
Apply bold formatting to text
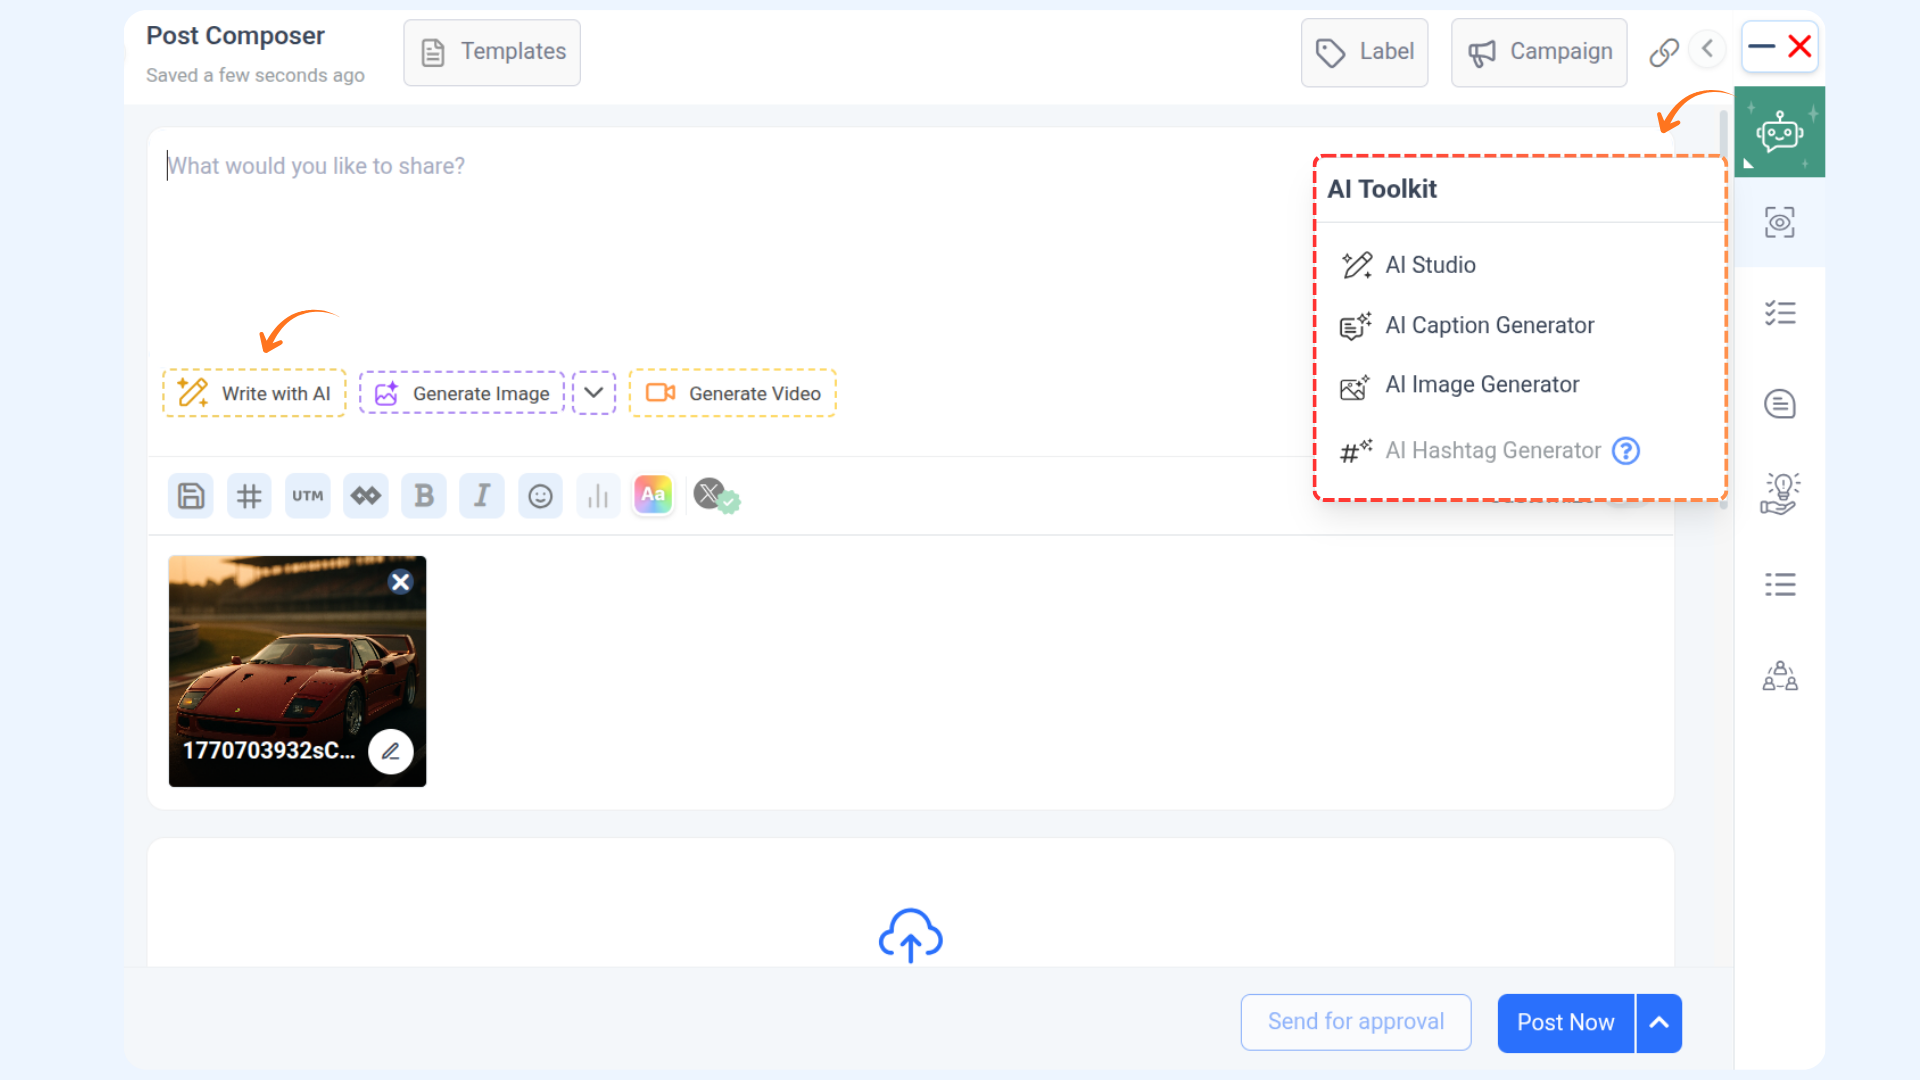[424, 496]
